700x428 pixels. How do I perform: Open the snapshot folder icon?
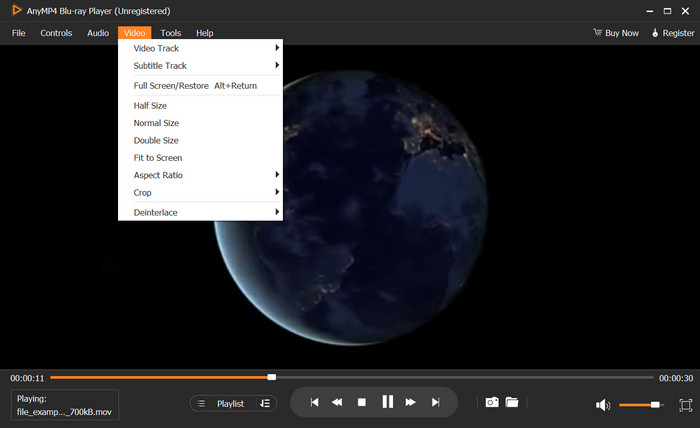[x=512, y=402]
